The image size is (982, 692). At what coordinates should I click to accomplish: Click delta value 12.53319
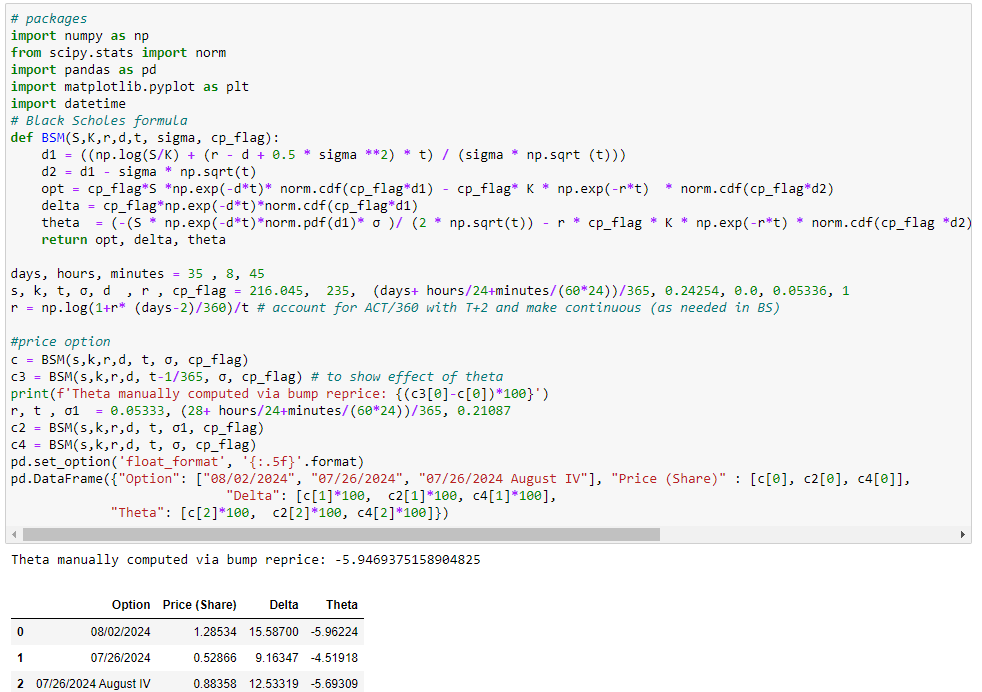[x=274, y=684]
